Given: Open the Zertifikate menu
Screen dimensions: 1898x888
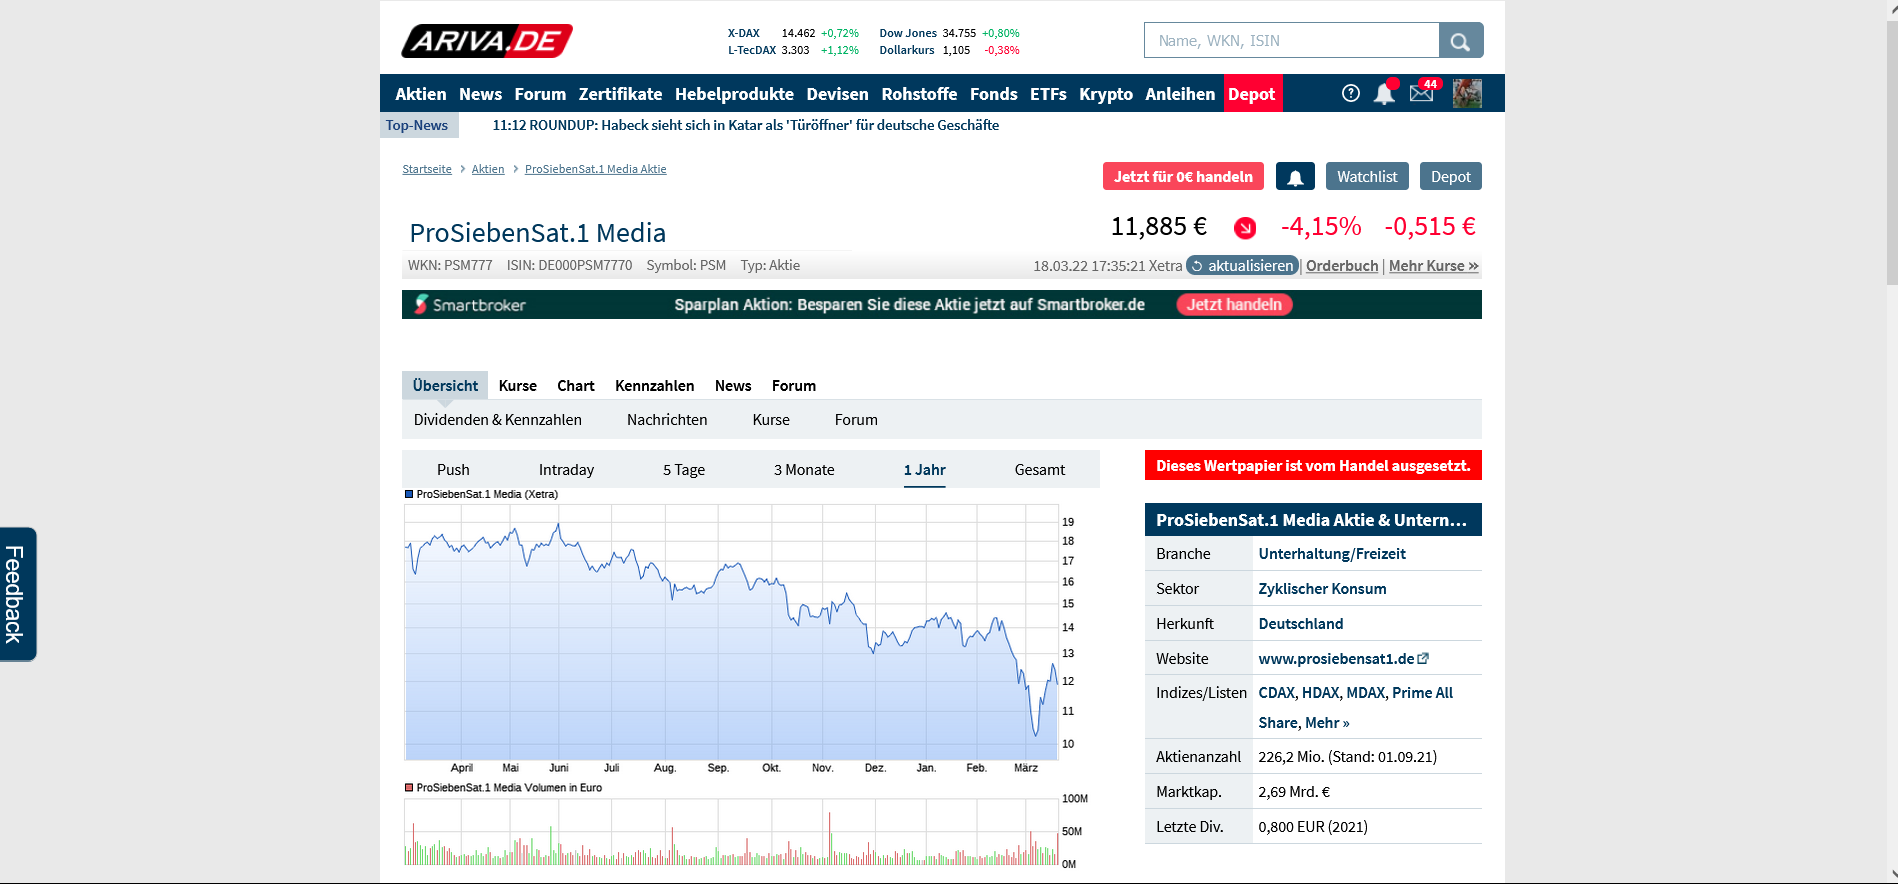Looking at the screenshot, I should 620,94.
